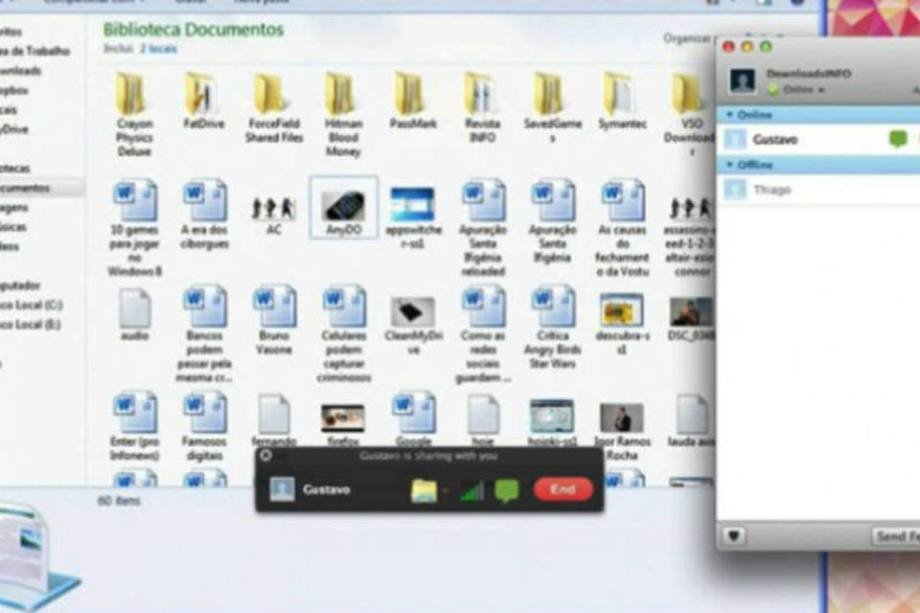Click the signal strength bars icon
The image size is (920, 613).
tap(471, 490)
